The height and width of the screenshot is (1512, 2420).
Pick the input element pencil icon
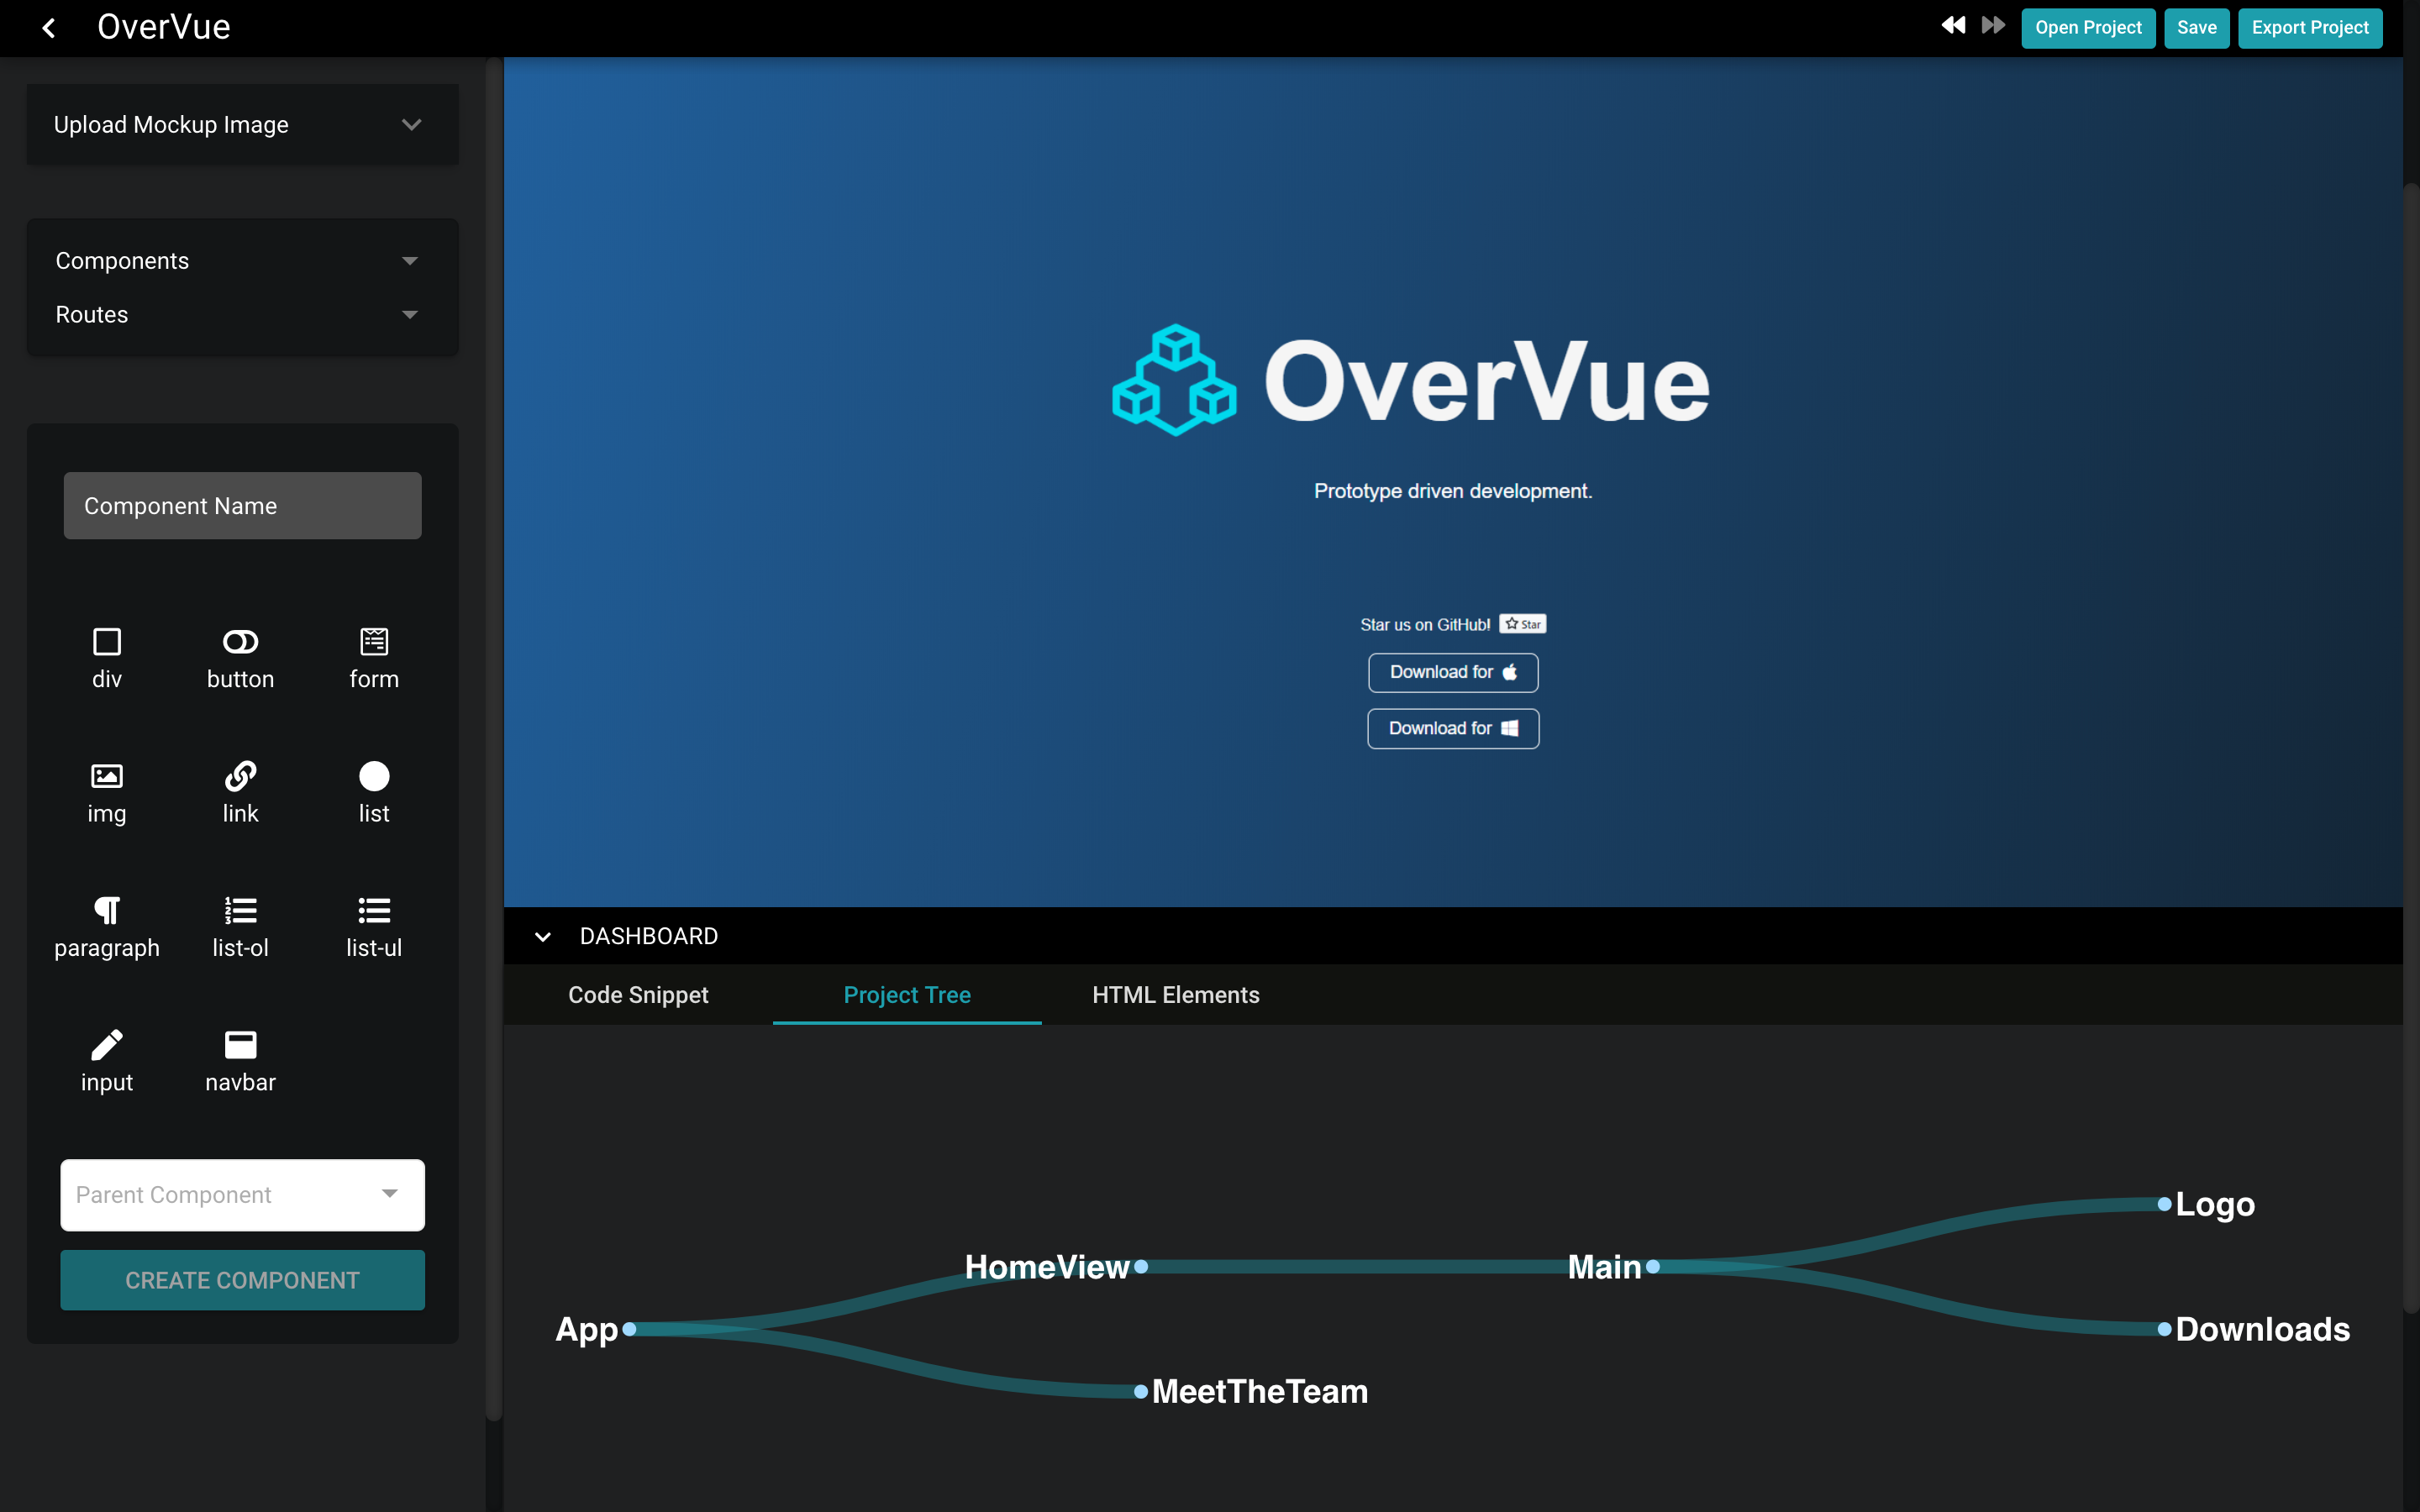tap(107, 1045)
